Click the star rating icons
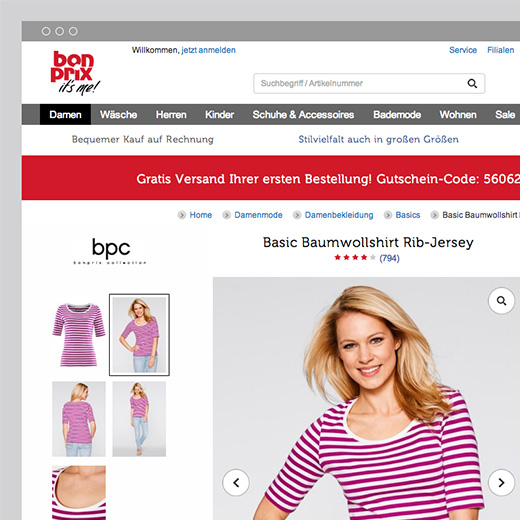Image resolution: width=520 pixels, height=520 pixels. [x=355, y=258]
